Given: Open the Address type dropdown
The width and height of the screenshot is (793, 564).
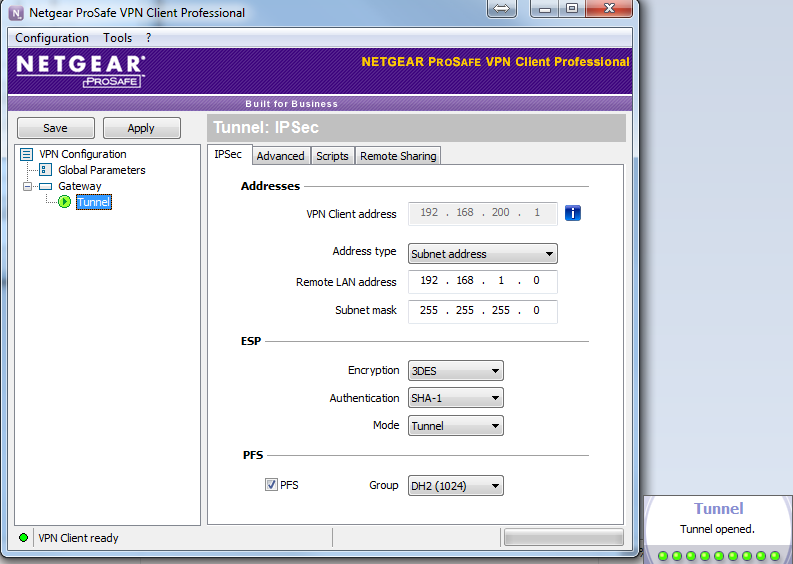Looking at the screenshot, I should point(482,253).
